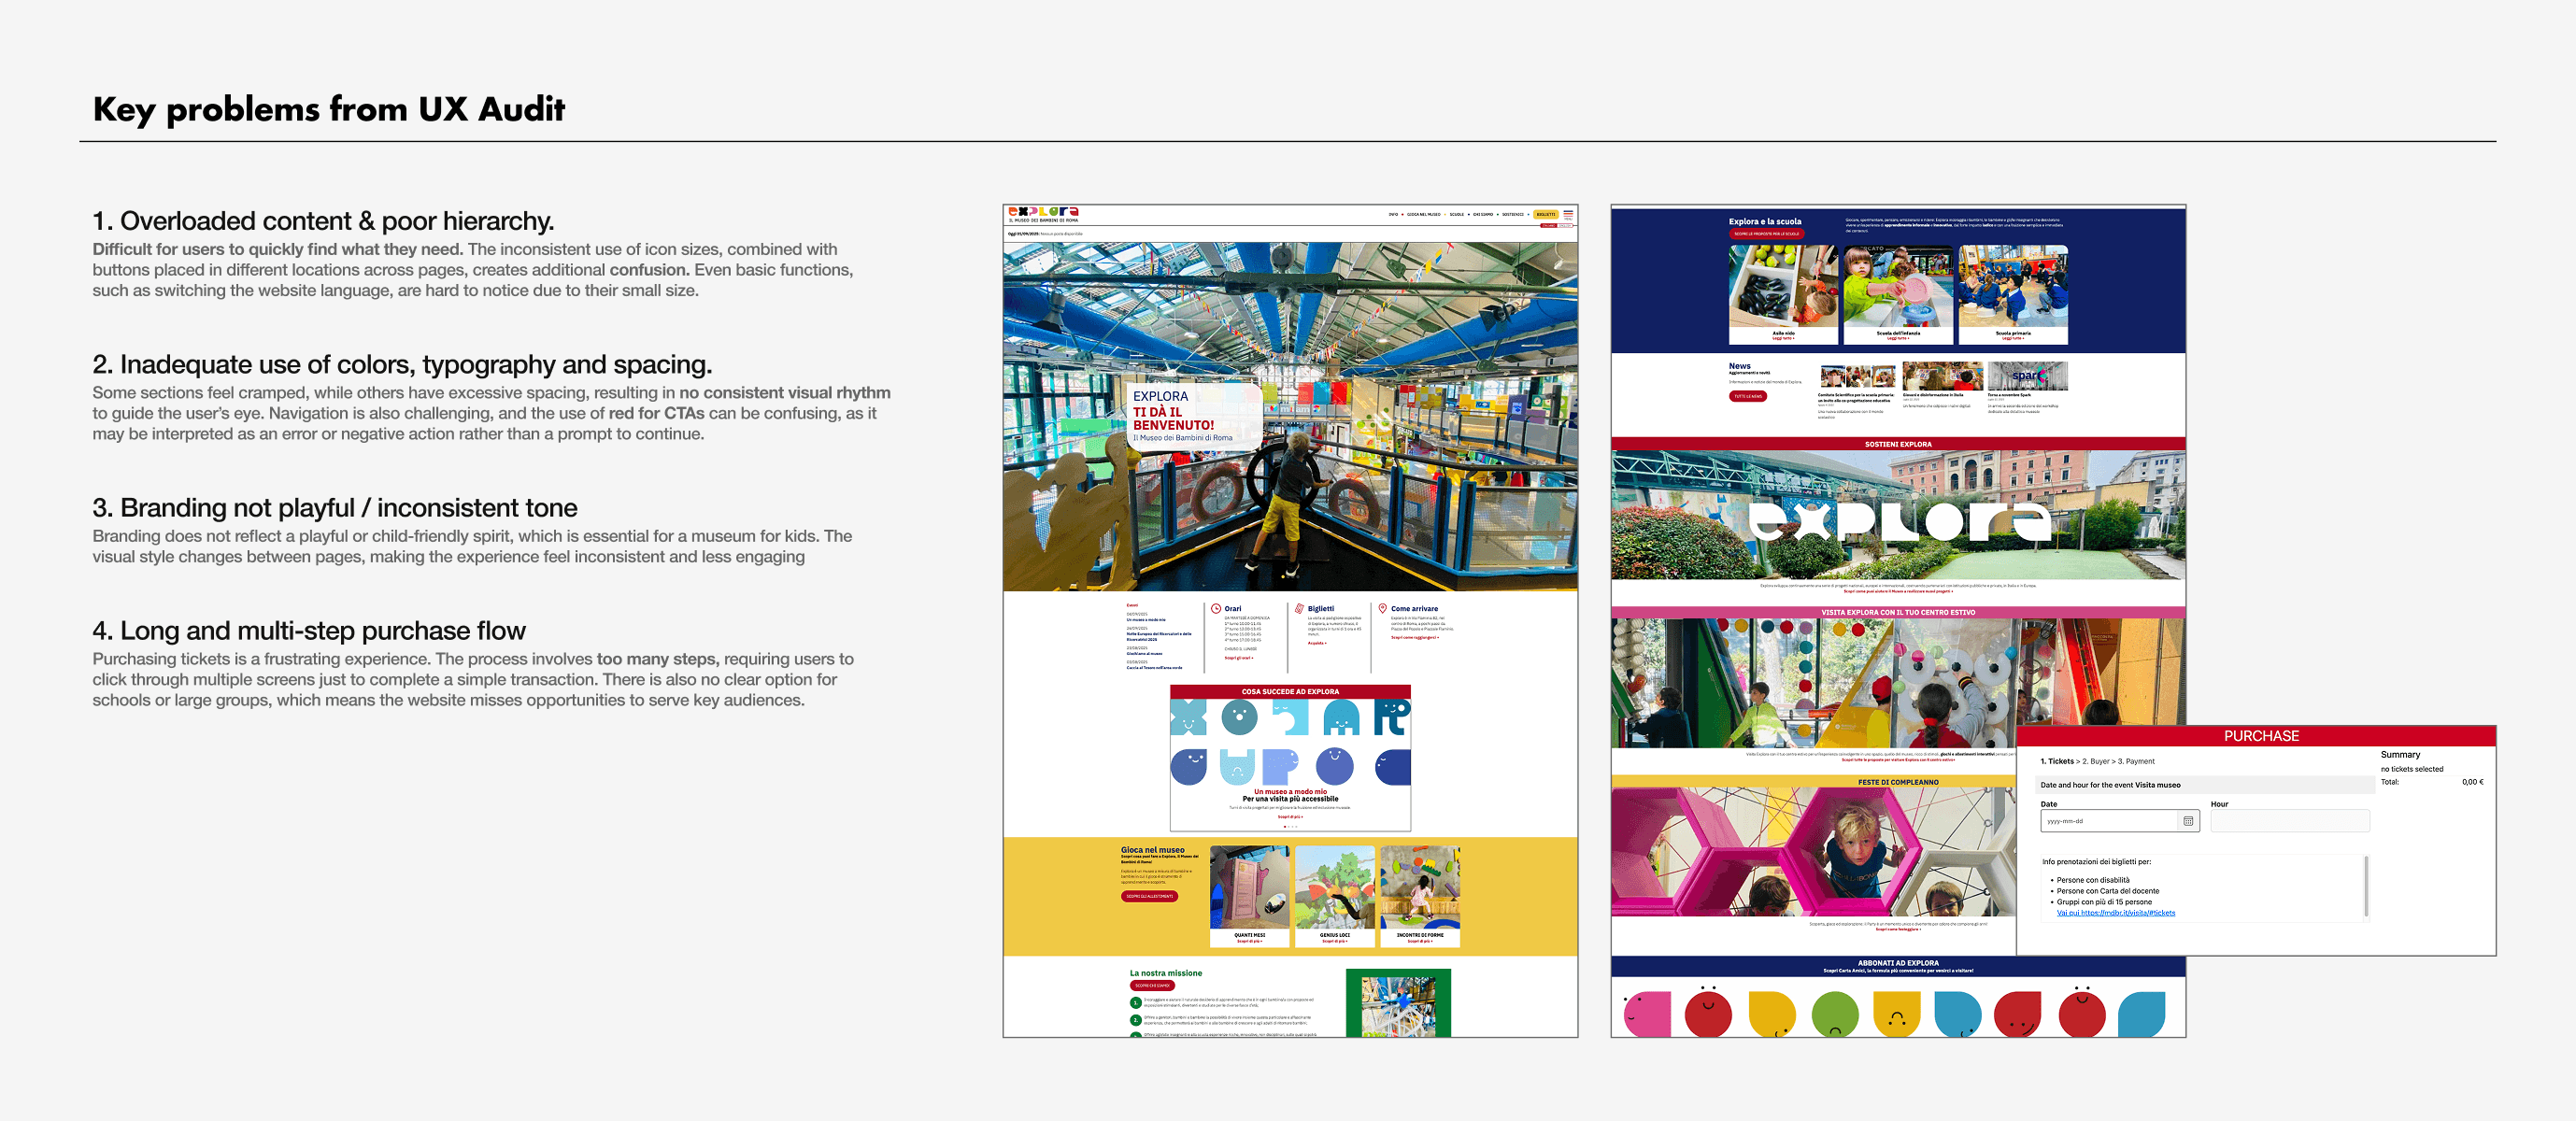Open the CHI SIAMO navigation item
2576x1121 pixels.
(1482, 214)
